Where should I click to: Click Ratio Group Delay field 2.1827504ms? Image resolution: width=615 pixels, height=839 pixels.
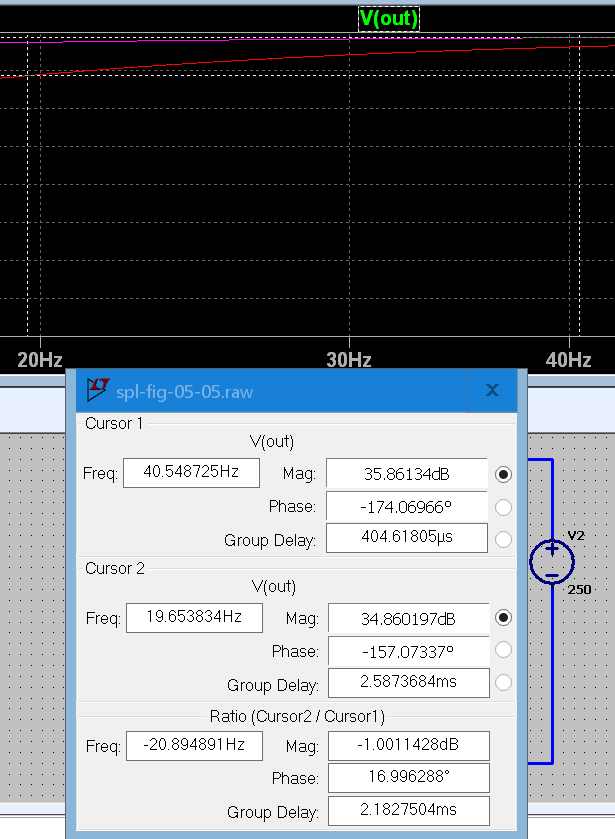[408, 811]
